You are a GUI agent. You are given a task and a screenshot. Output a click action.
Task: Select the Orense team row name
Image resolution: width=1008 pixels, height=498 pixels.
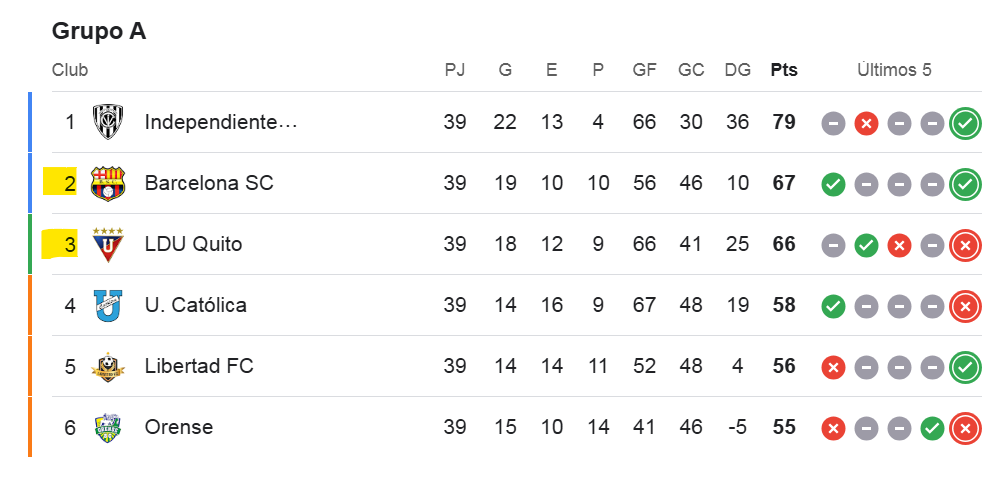(x=179, y=428)
